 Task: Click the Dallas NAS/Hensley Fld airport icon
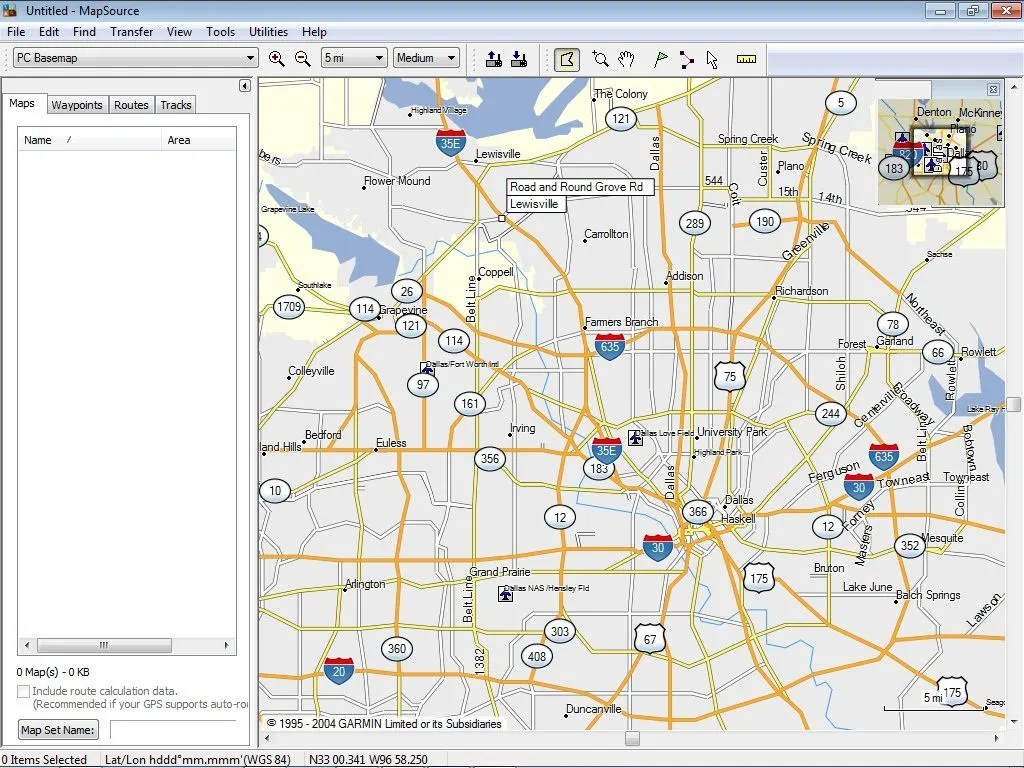pos(505,594)
